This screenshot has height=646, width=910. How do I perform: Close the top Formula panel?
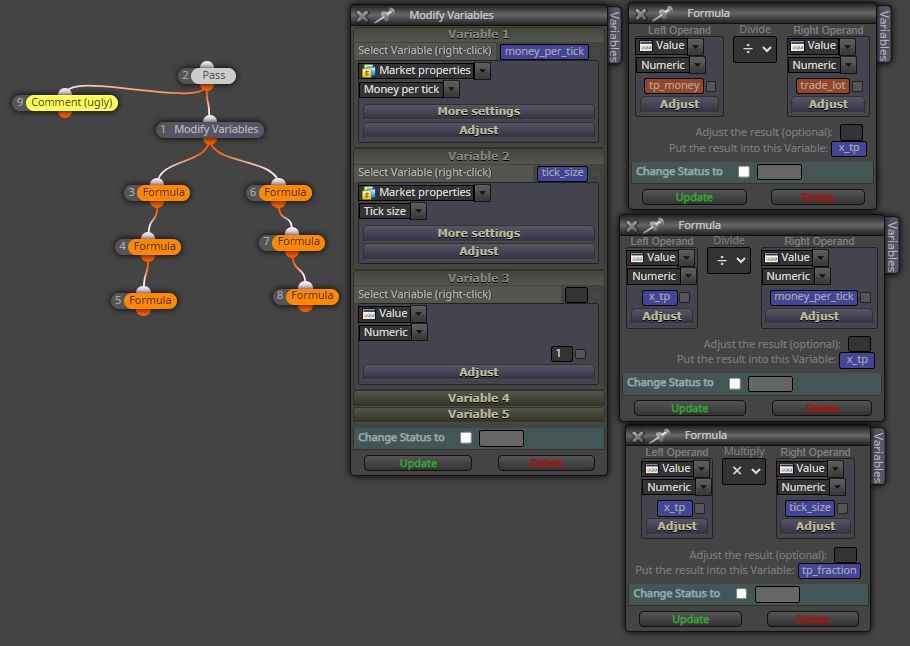(x=641, y=14)
